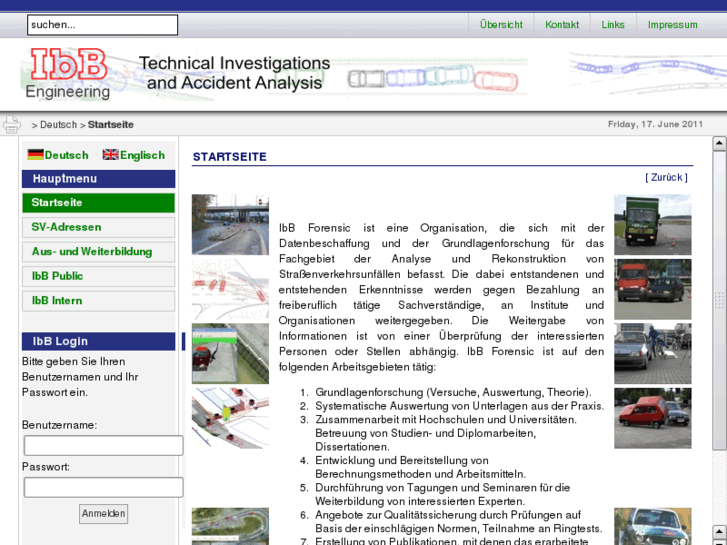Click the British flag icon

[110, 154]
